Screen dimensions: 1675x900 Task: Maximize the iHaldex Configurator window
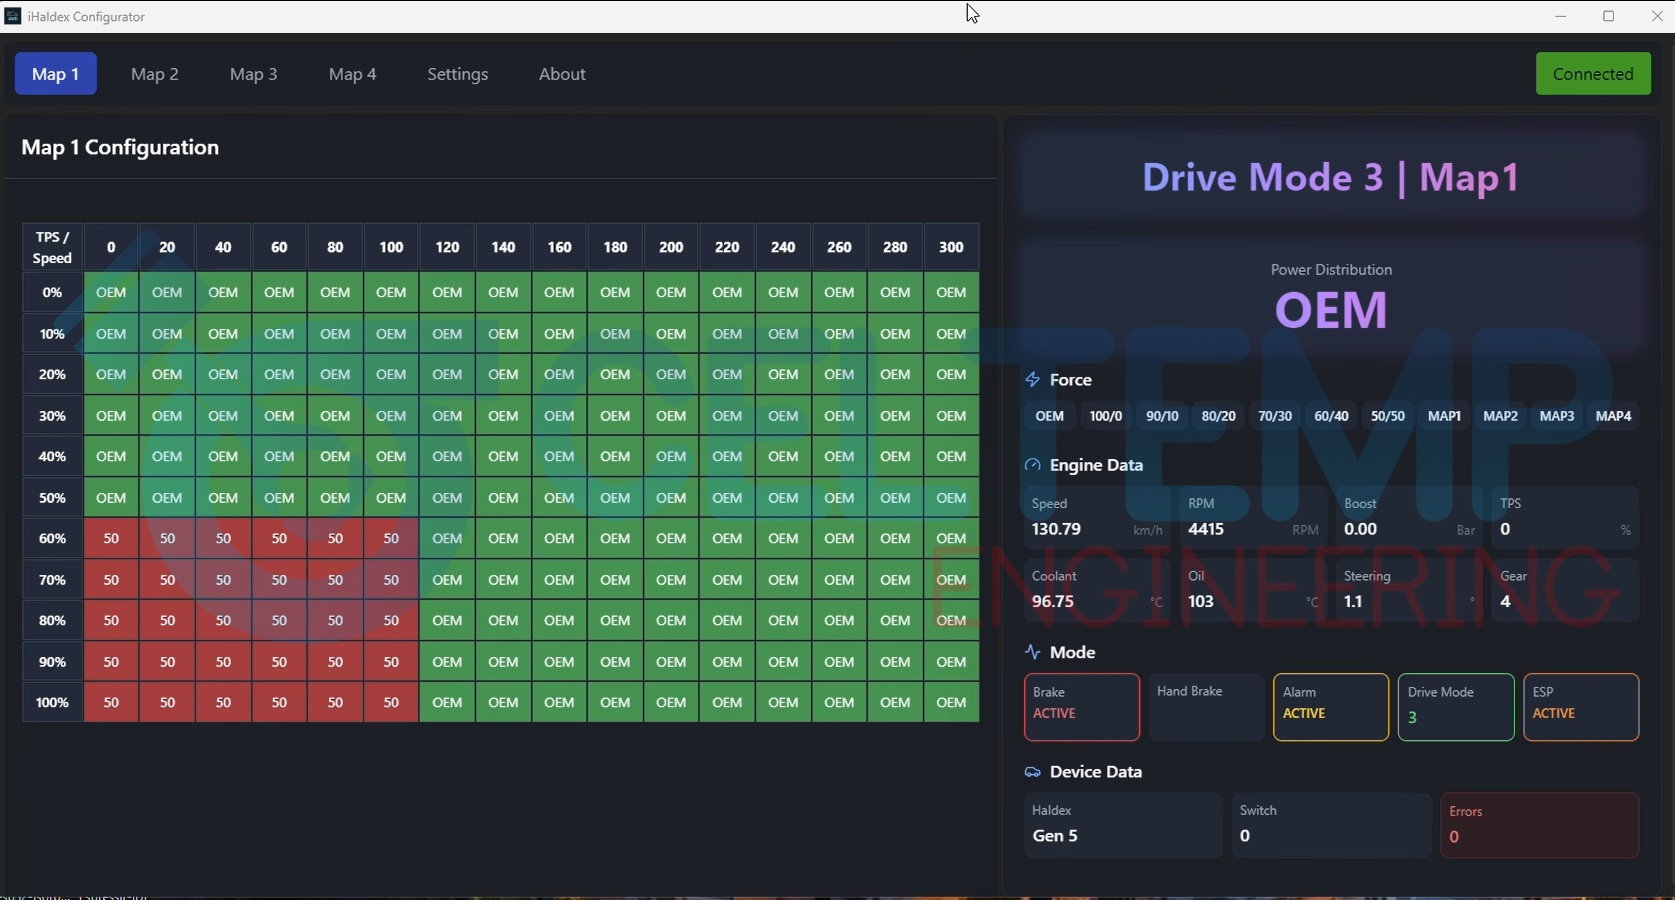pyautogui.click(x=1609, y=16)
